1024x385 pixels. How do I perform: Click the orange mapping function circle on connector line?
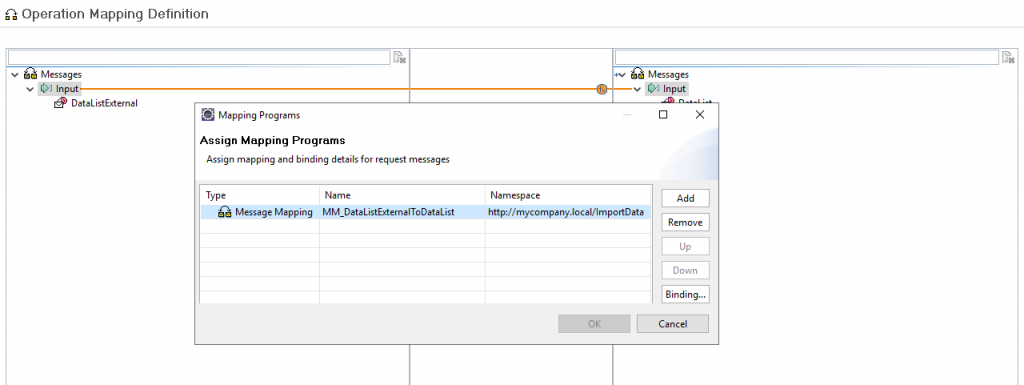tap(601, 89)
